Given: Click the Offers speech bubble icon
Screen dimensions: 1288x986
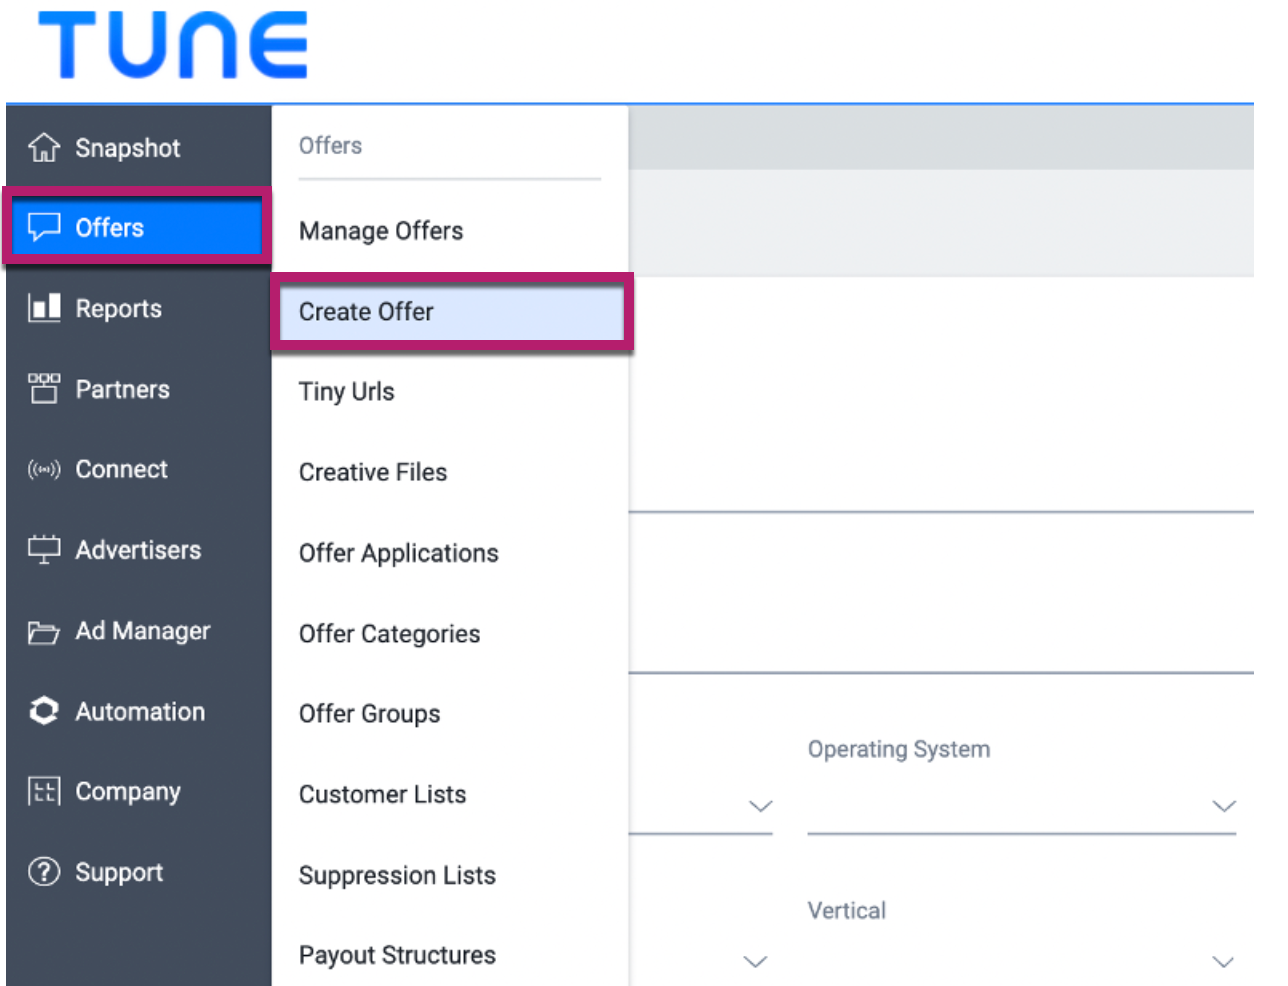Looking at the screenshot, I should click(44, 227).
